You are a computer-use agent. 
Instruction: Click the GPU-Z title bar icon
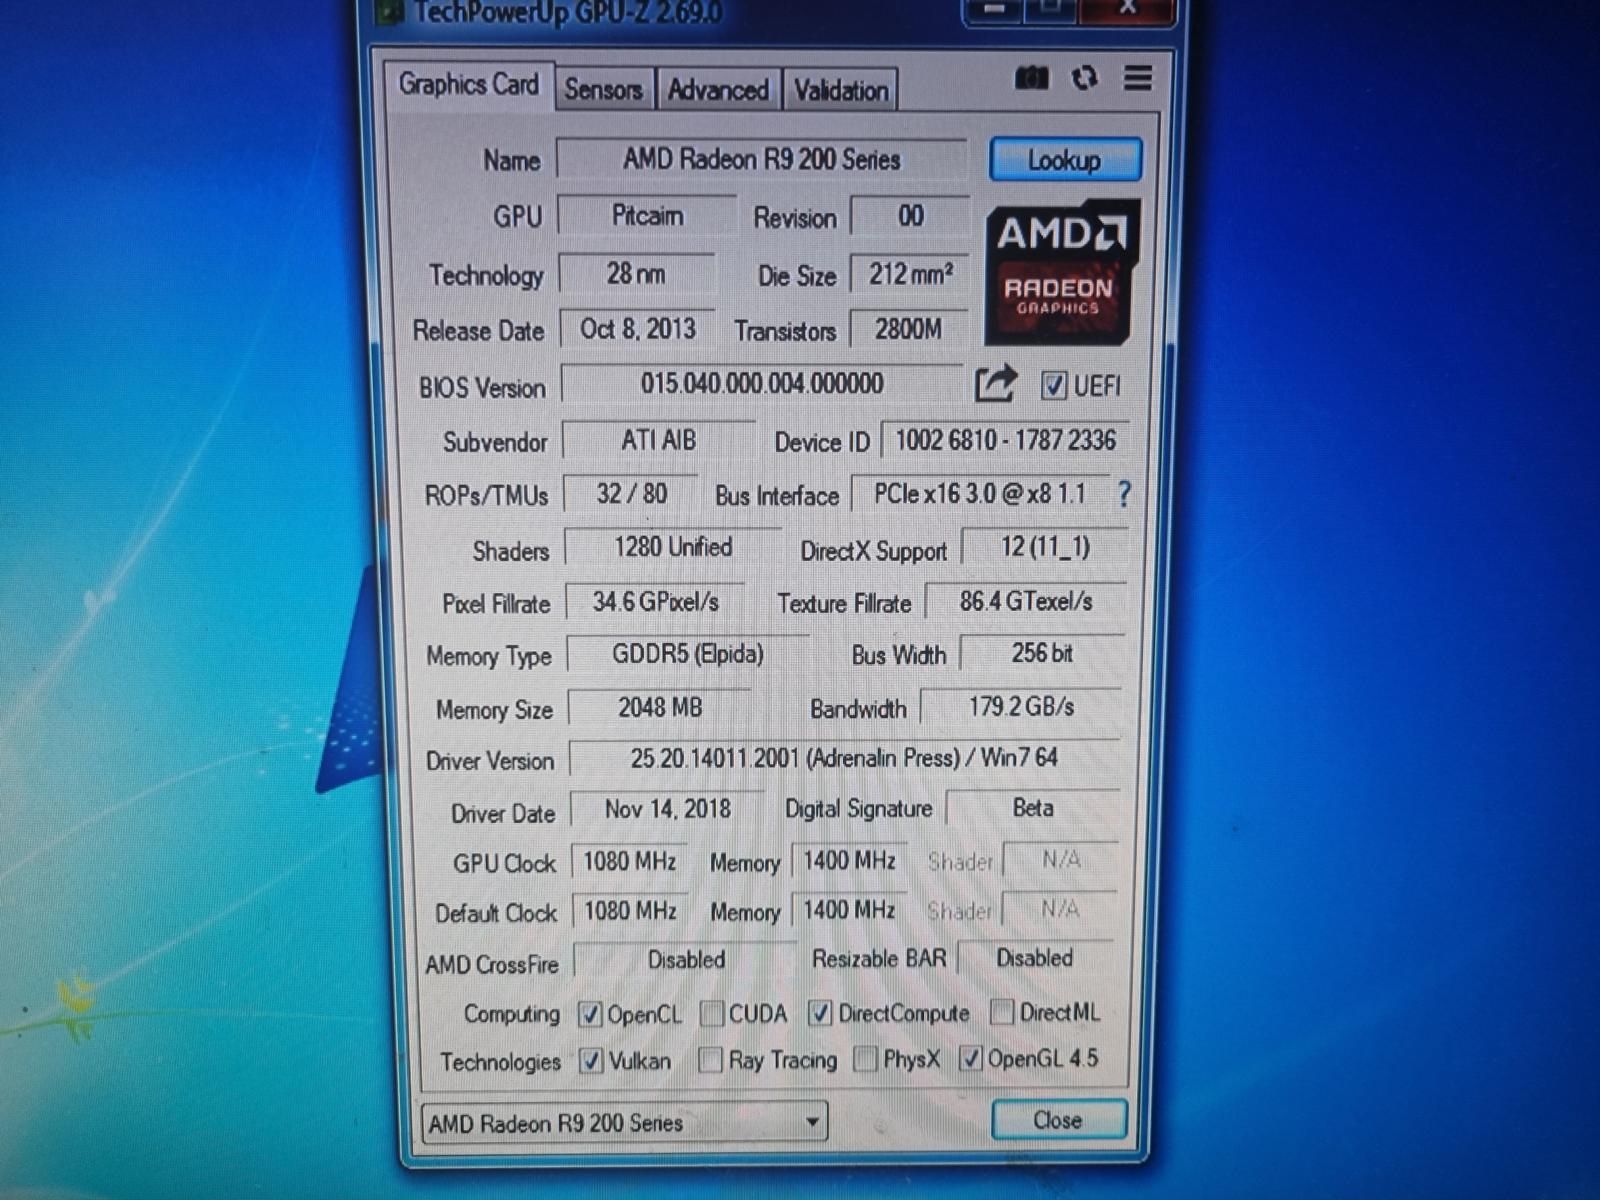pyautogui.click(x=391, y=12)
